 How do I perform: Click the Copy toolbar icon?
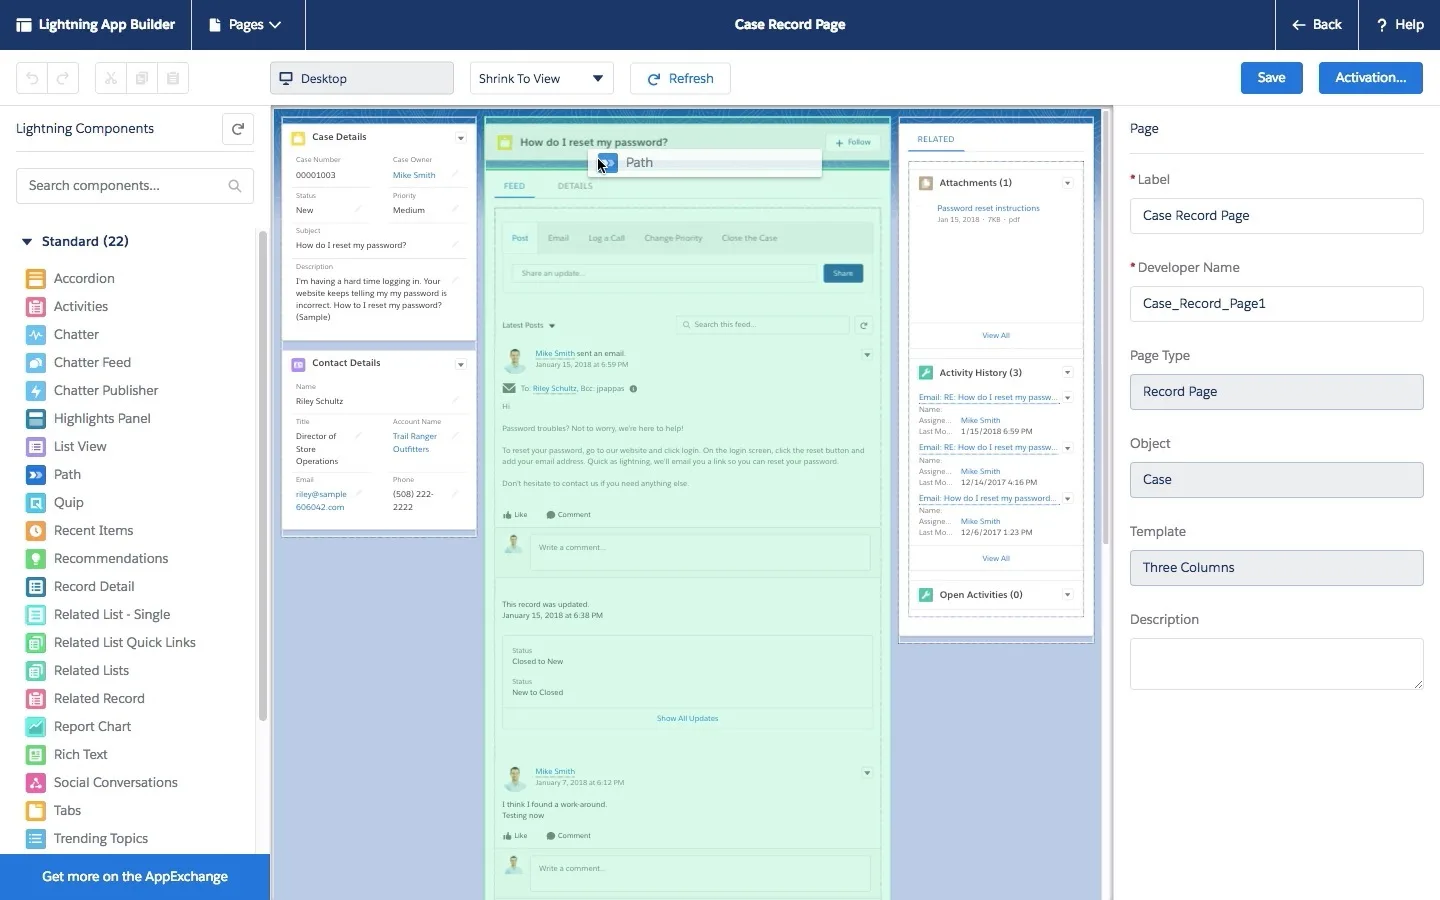142,78
